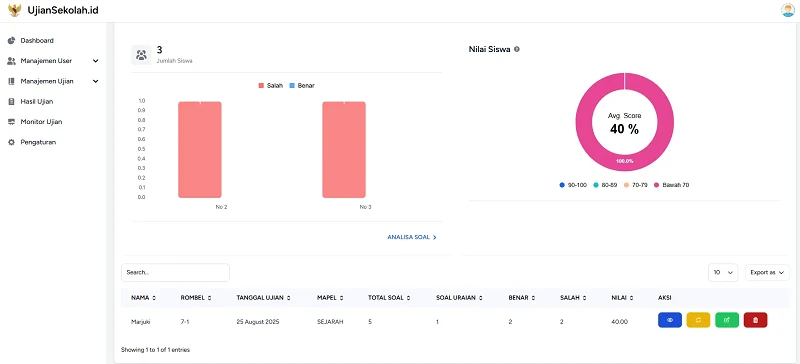This screenshot has width=800, height=364.
Task: Click the Jumlah Siswa group icon
Action: tap(141, 55)
